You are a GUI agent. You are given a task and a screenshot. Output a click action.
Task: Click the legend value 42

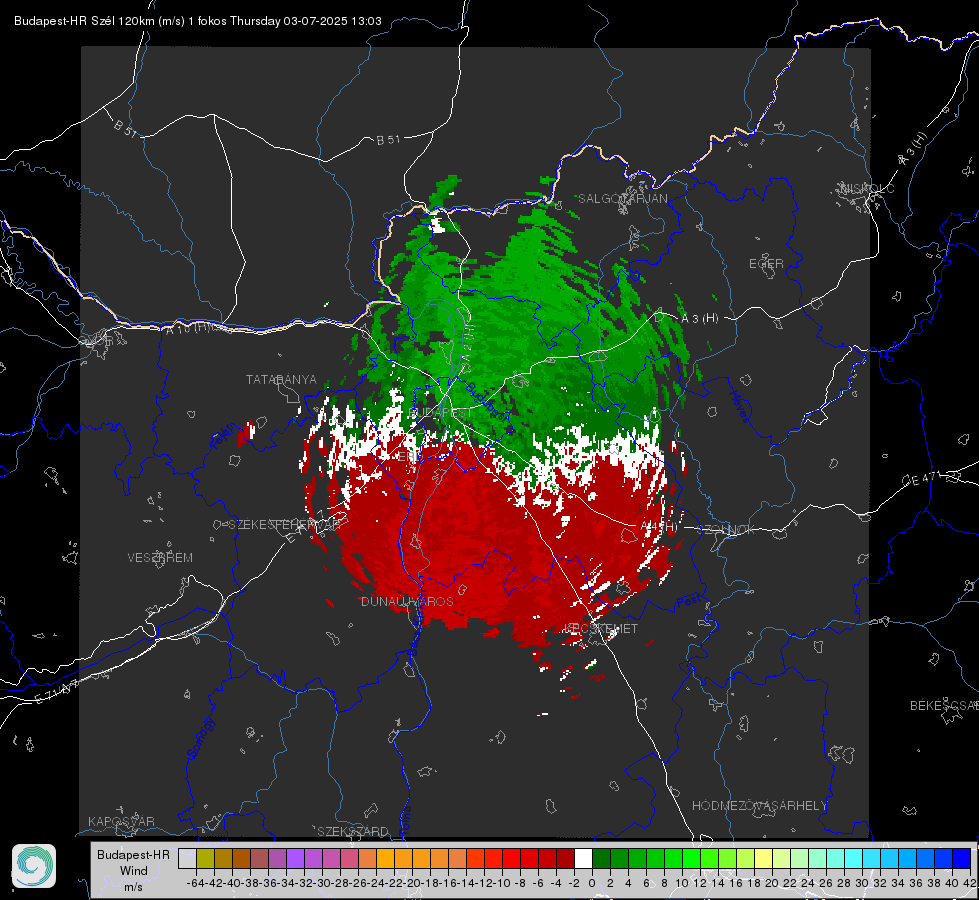click(969, 883)
